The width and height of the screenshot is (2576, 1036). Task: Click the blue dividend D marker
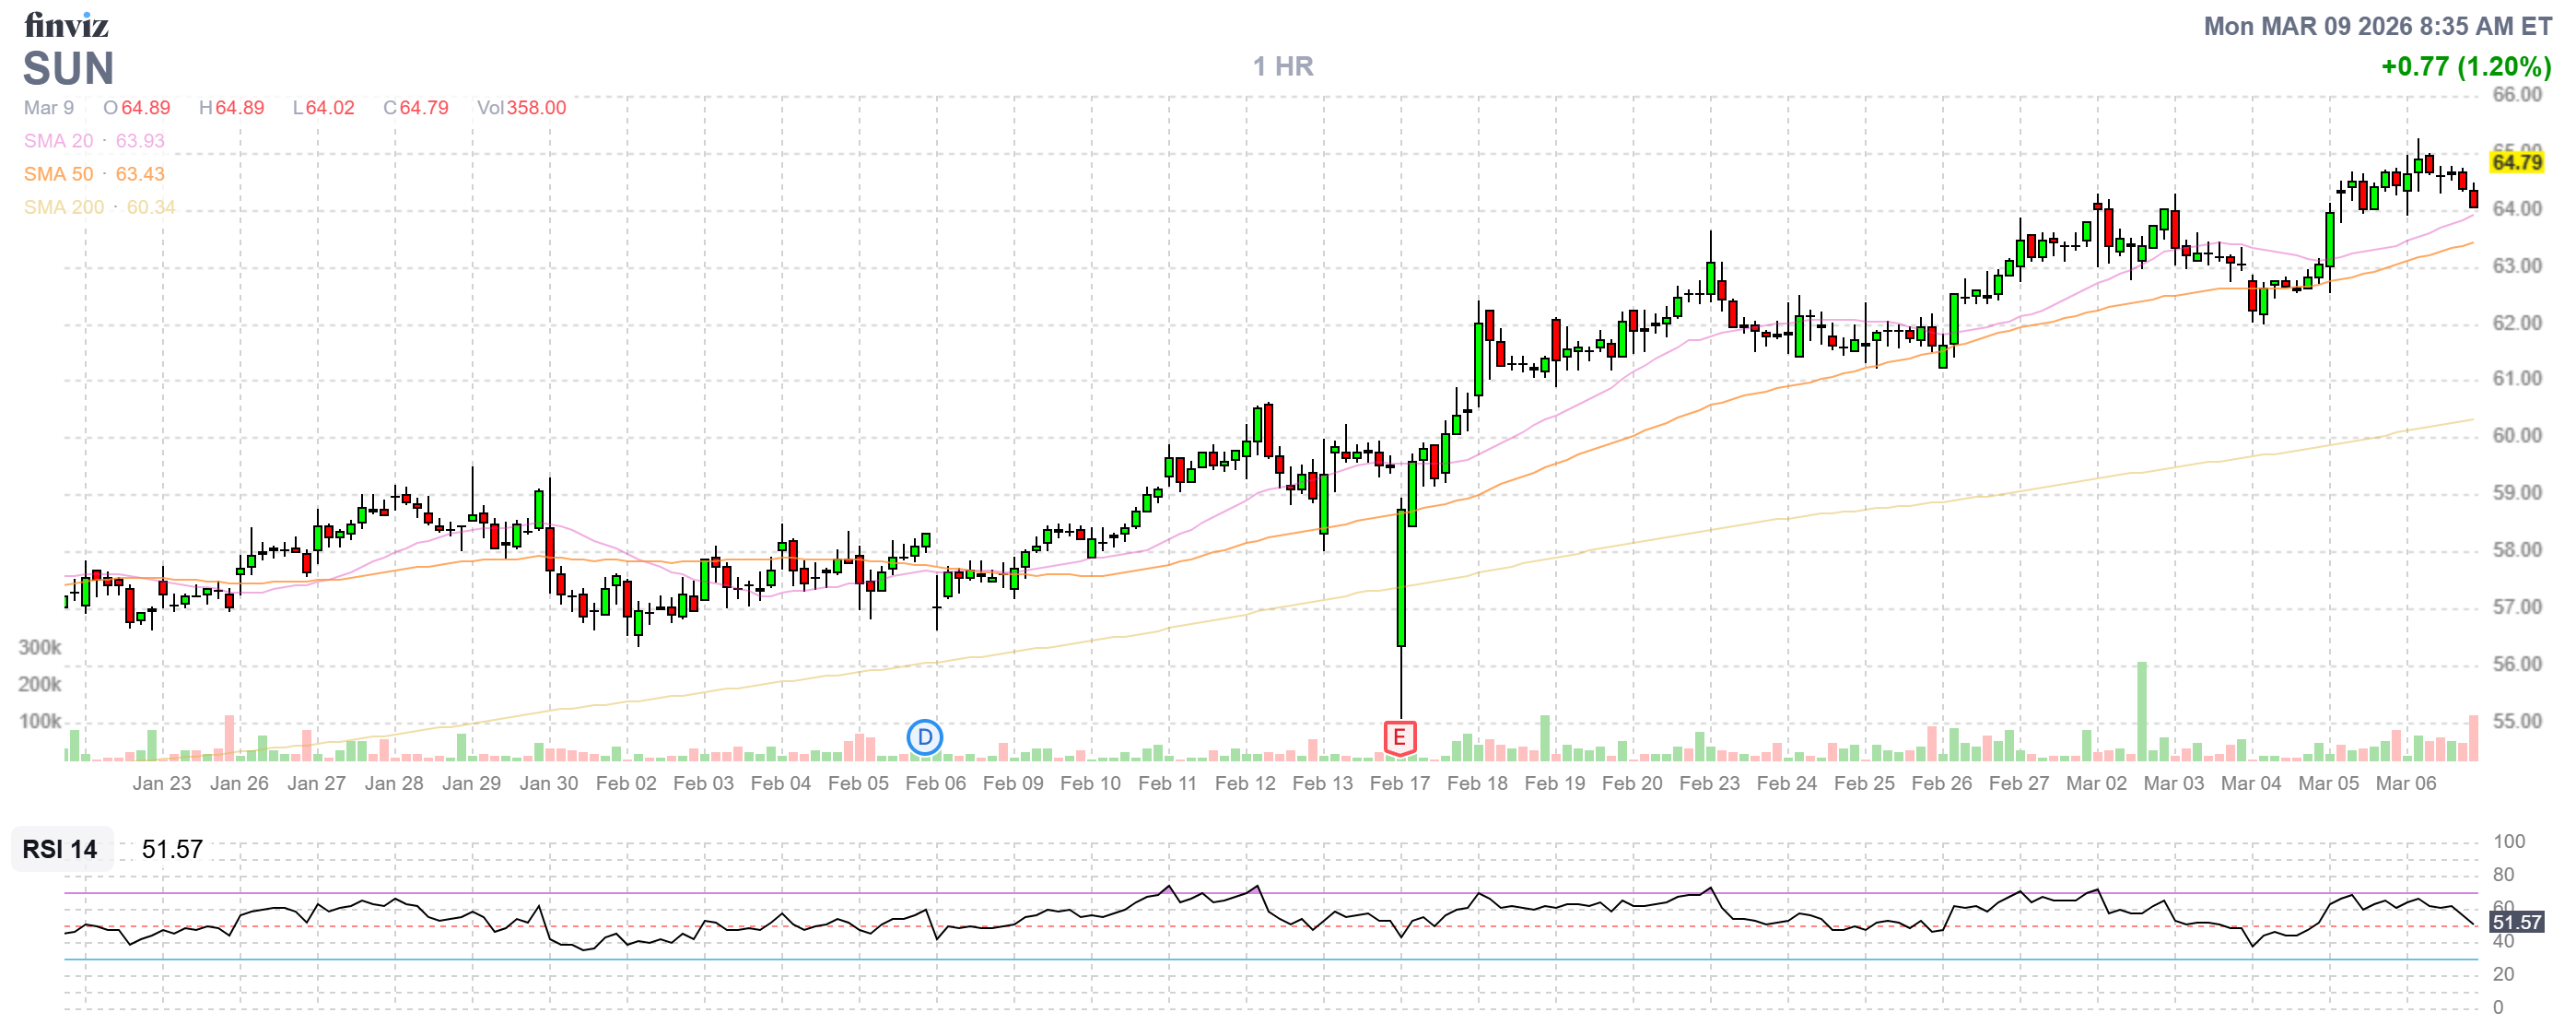(x=924, y=738)
